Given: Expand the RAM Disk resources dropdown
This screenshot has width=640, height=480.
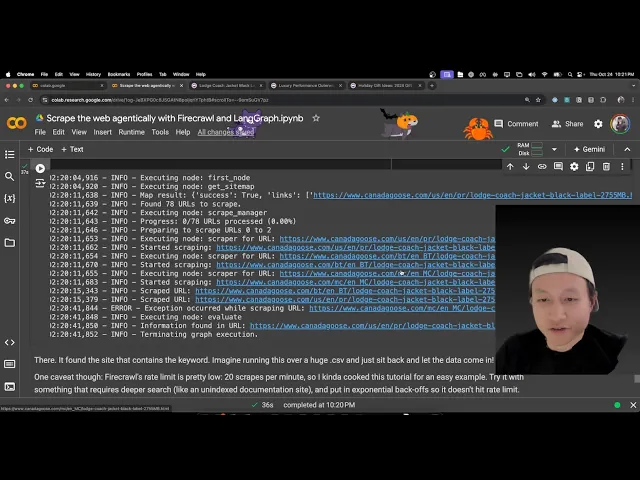Looking at the screenshot, I should coord(554,149).
